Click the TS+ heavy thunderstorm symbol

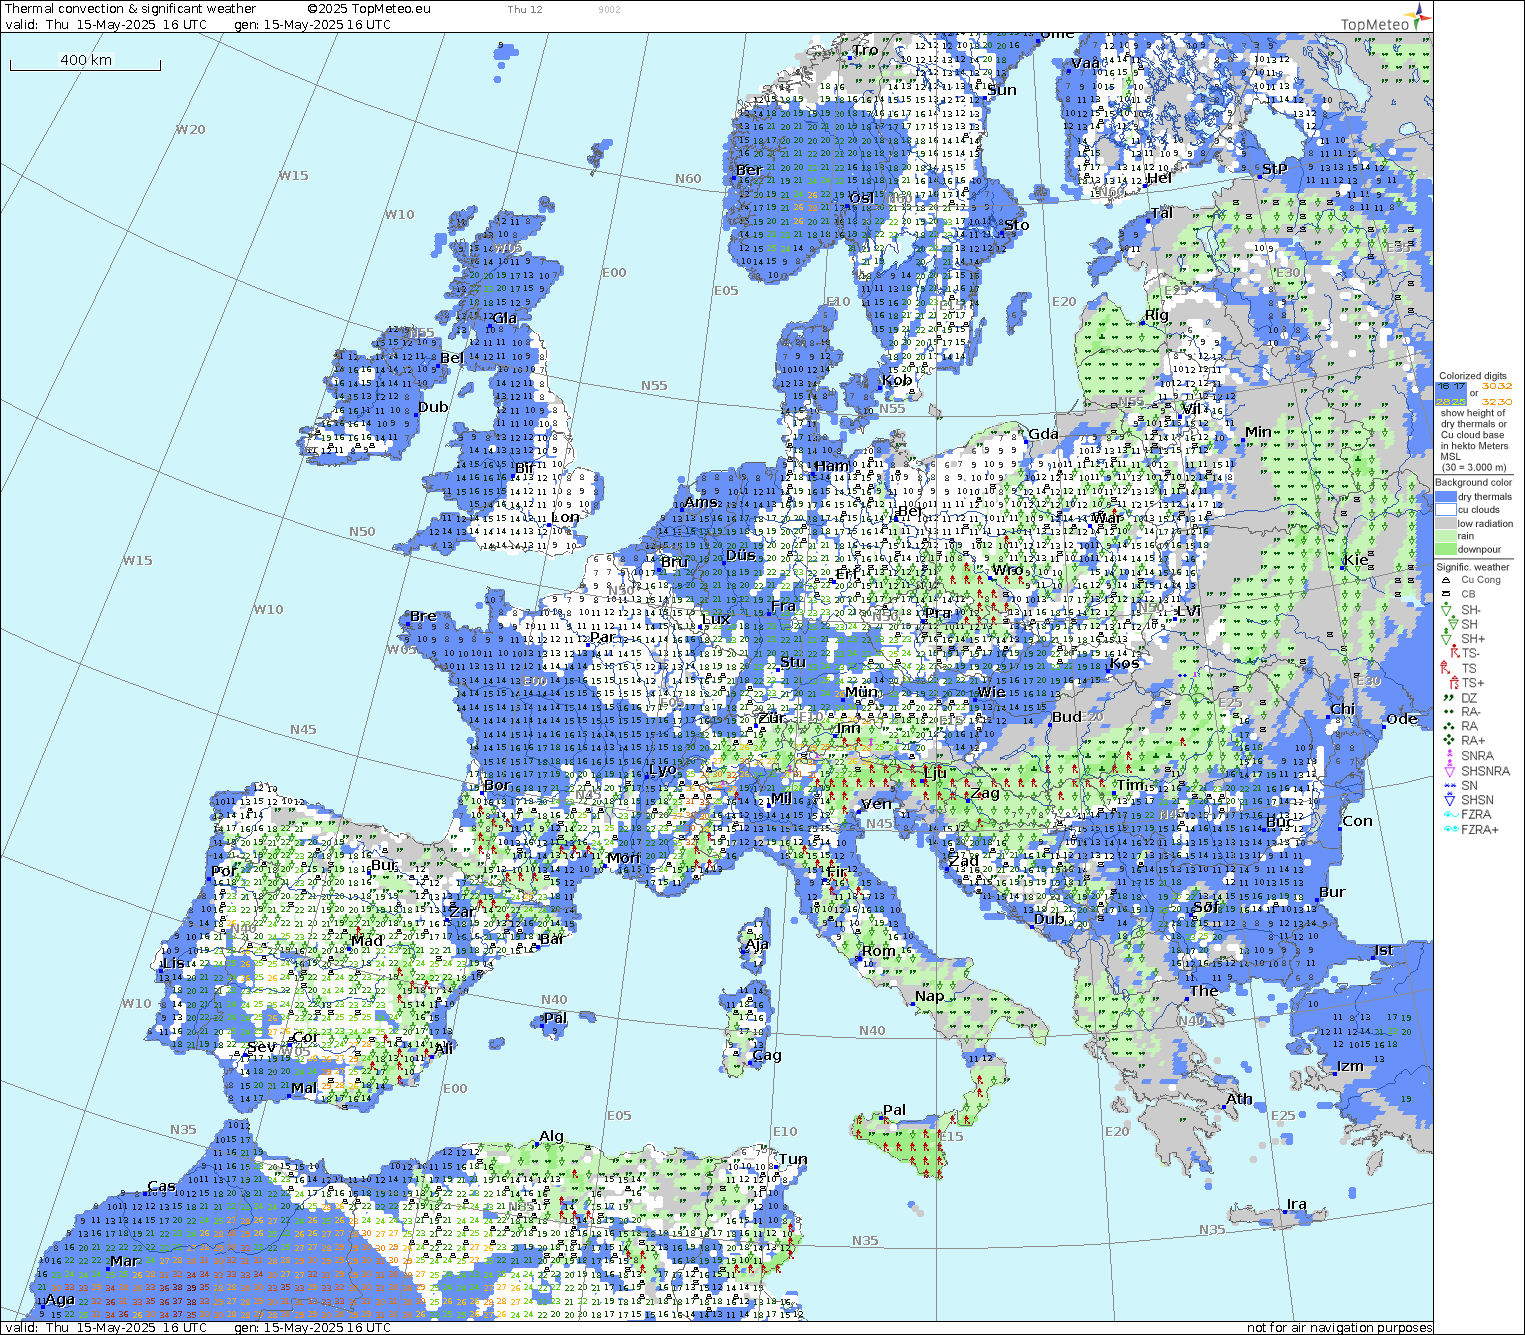pyautogui.click(x=1454, y=682)
